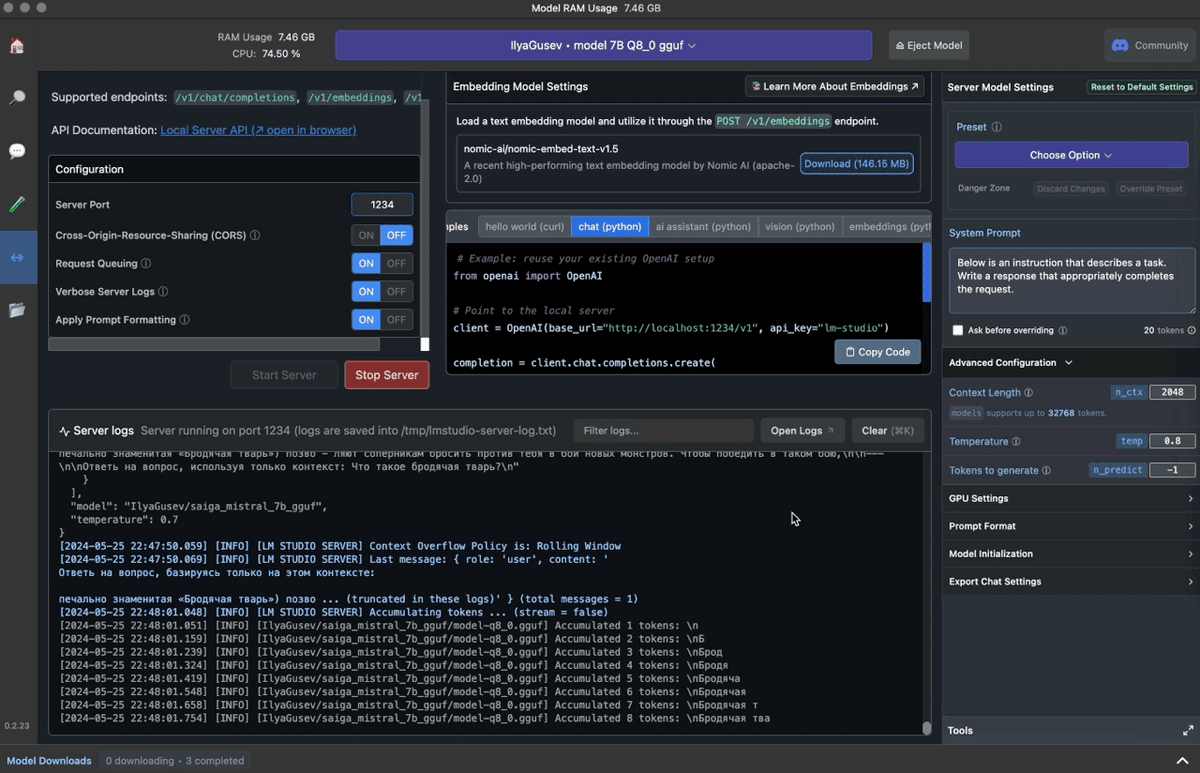This screenshot has height=773, width=1200.
Task: Select the Local Server arrows sidebar icon
Action: click(17, 257)
